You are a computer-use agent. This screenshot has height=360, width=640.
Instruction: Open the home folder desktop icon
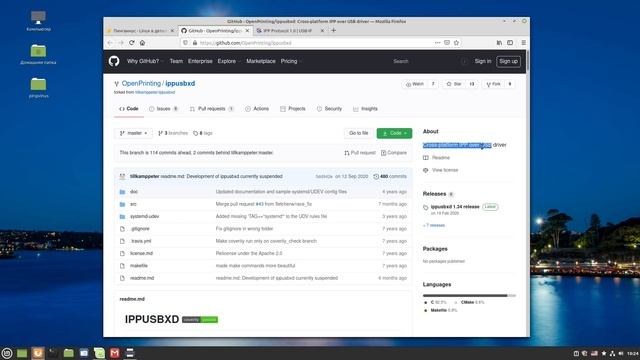(38, 54)
